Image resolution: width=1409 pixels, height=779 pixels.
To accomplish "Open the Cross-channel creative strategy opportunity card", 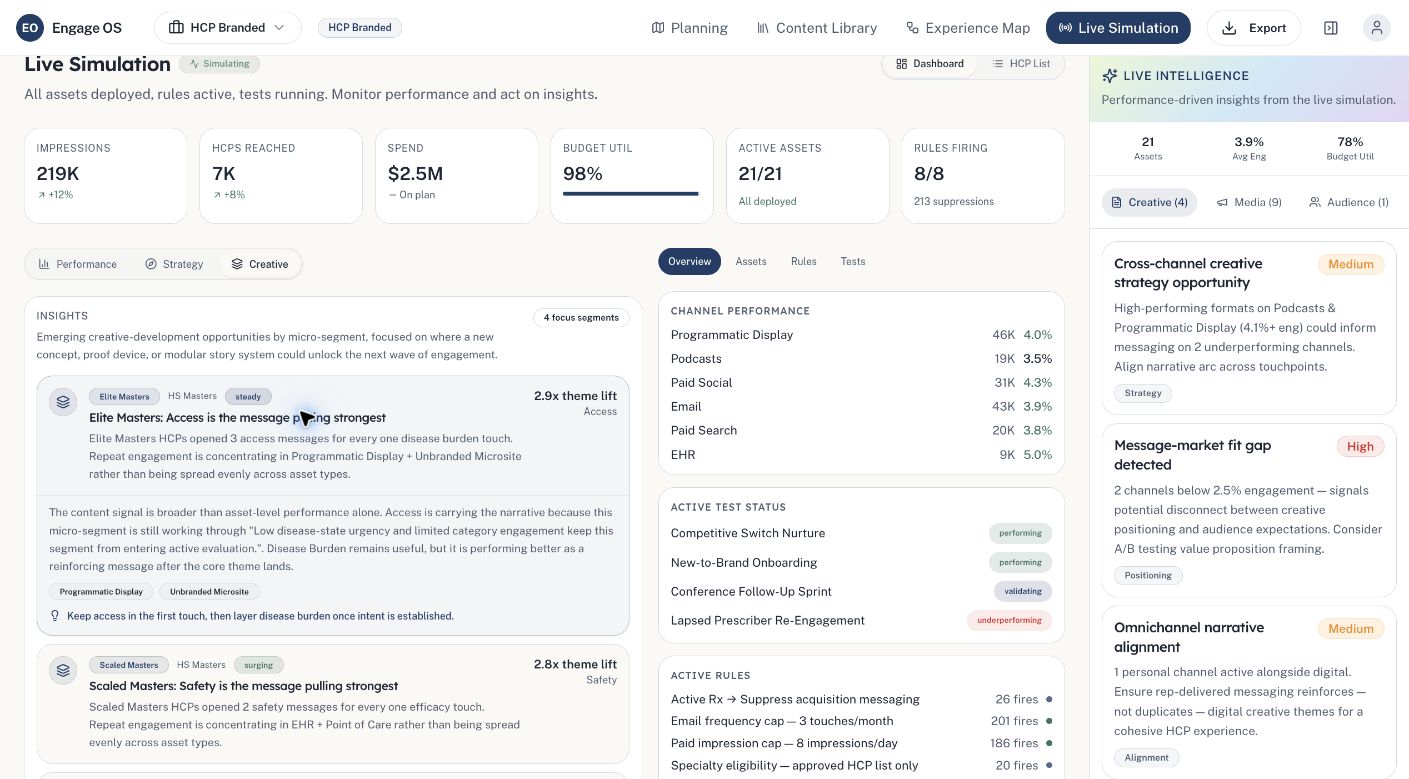I will click(x=1249, y=328).
